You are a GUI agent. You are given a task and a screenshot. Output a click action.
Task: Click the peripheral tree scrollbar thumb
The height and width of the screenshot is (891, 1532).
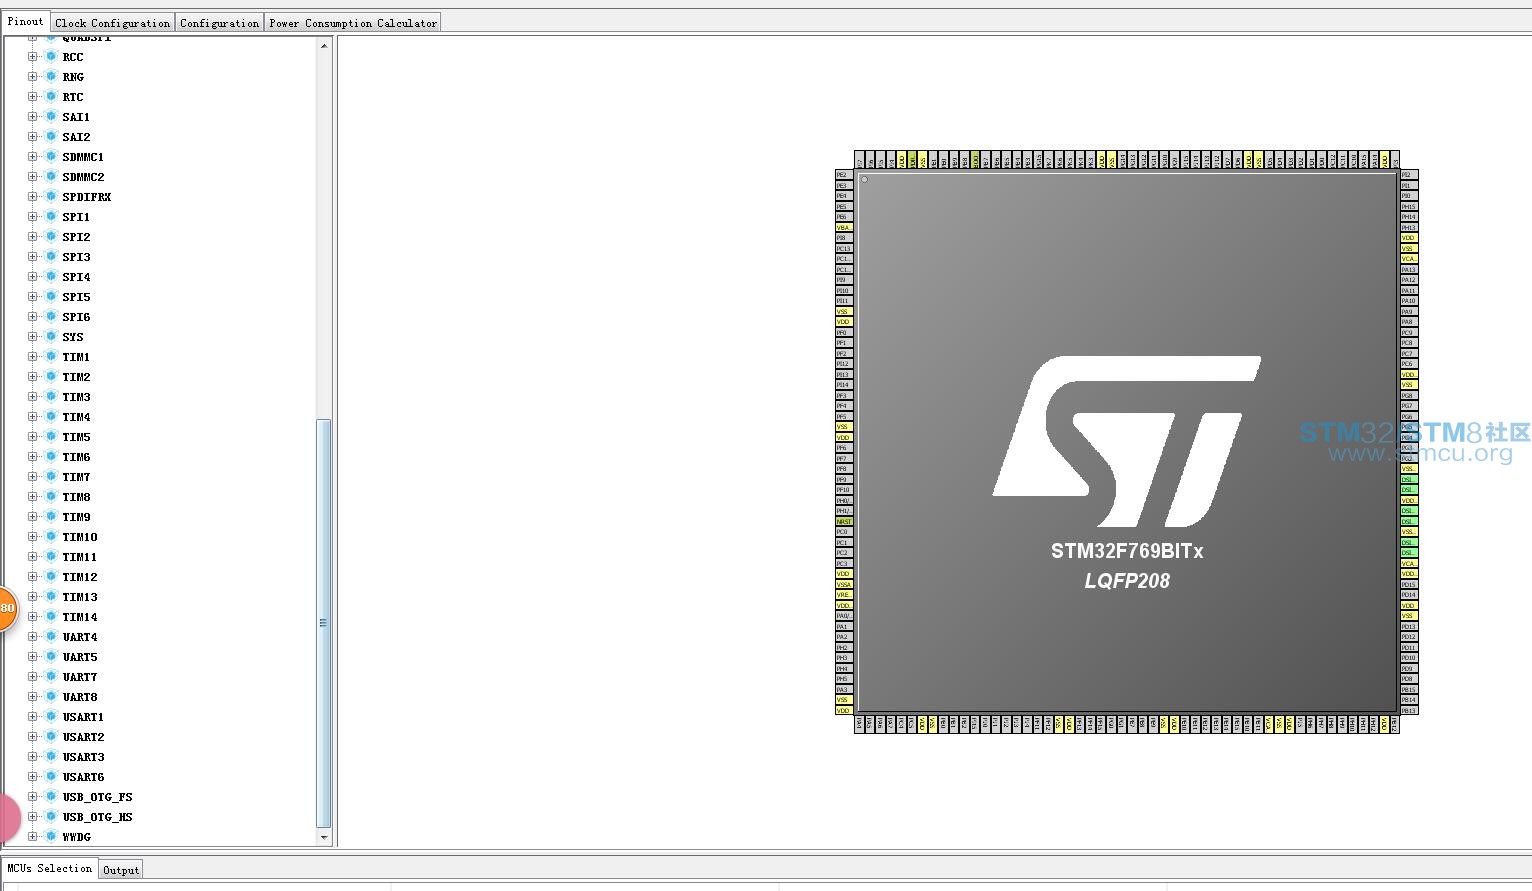click(324, 623)
